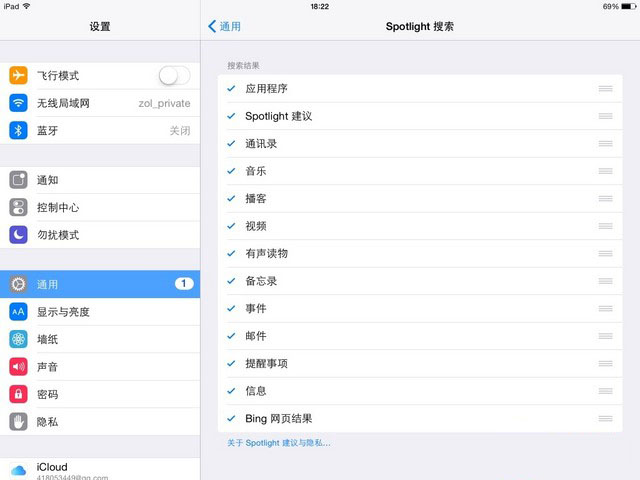Screen dimensions: 640x480
Task: Tap the Privacy (隐私) hand icon
Action: (18, 422)
